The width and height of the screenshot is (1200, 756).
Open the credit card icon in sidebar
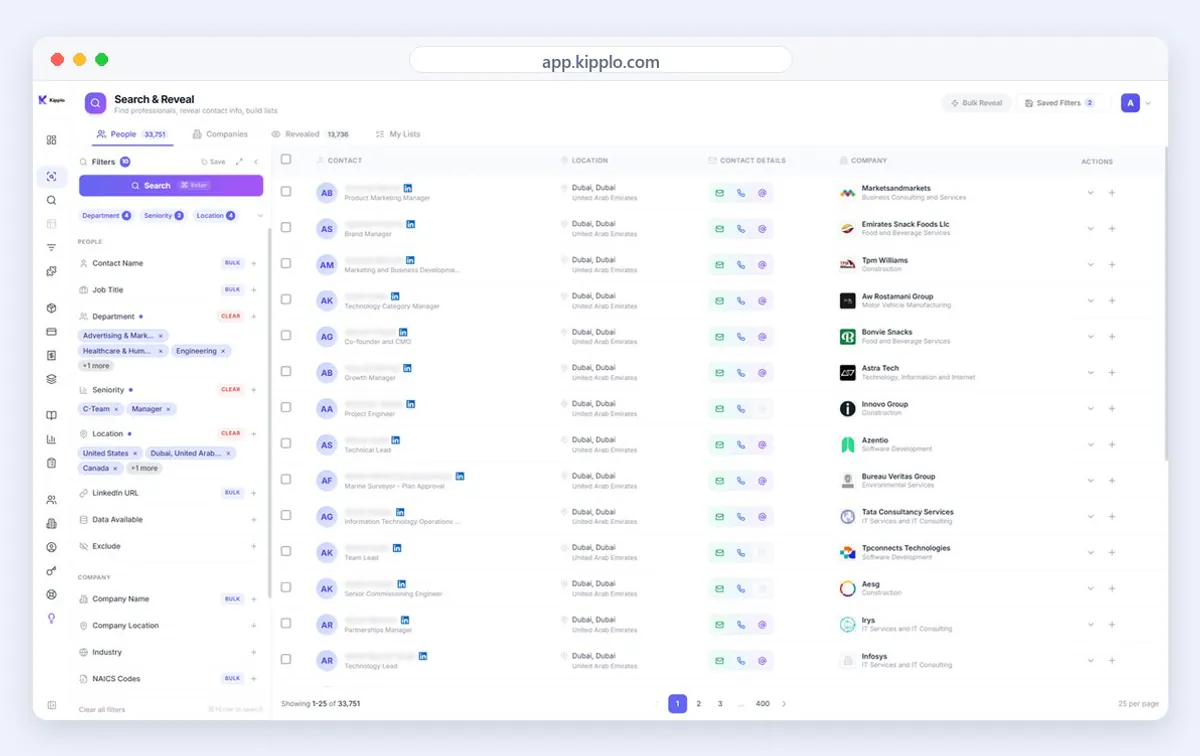coord(51,331)
